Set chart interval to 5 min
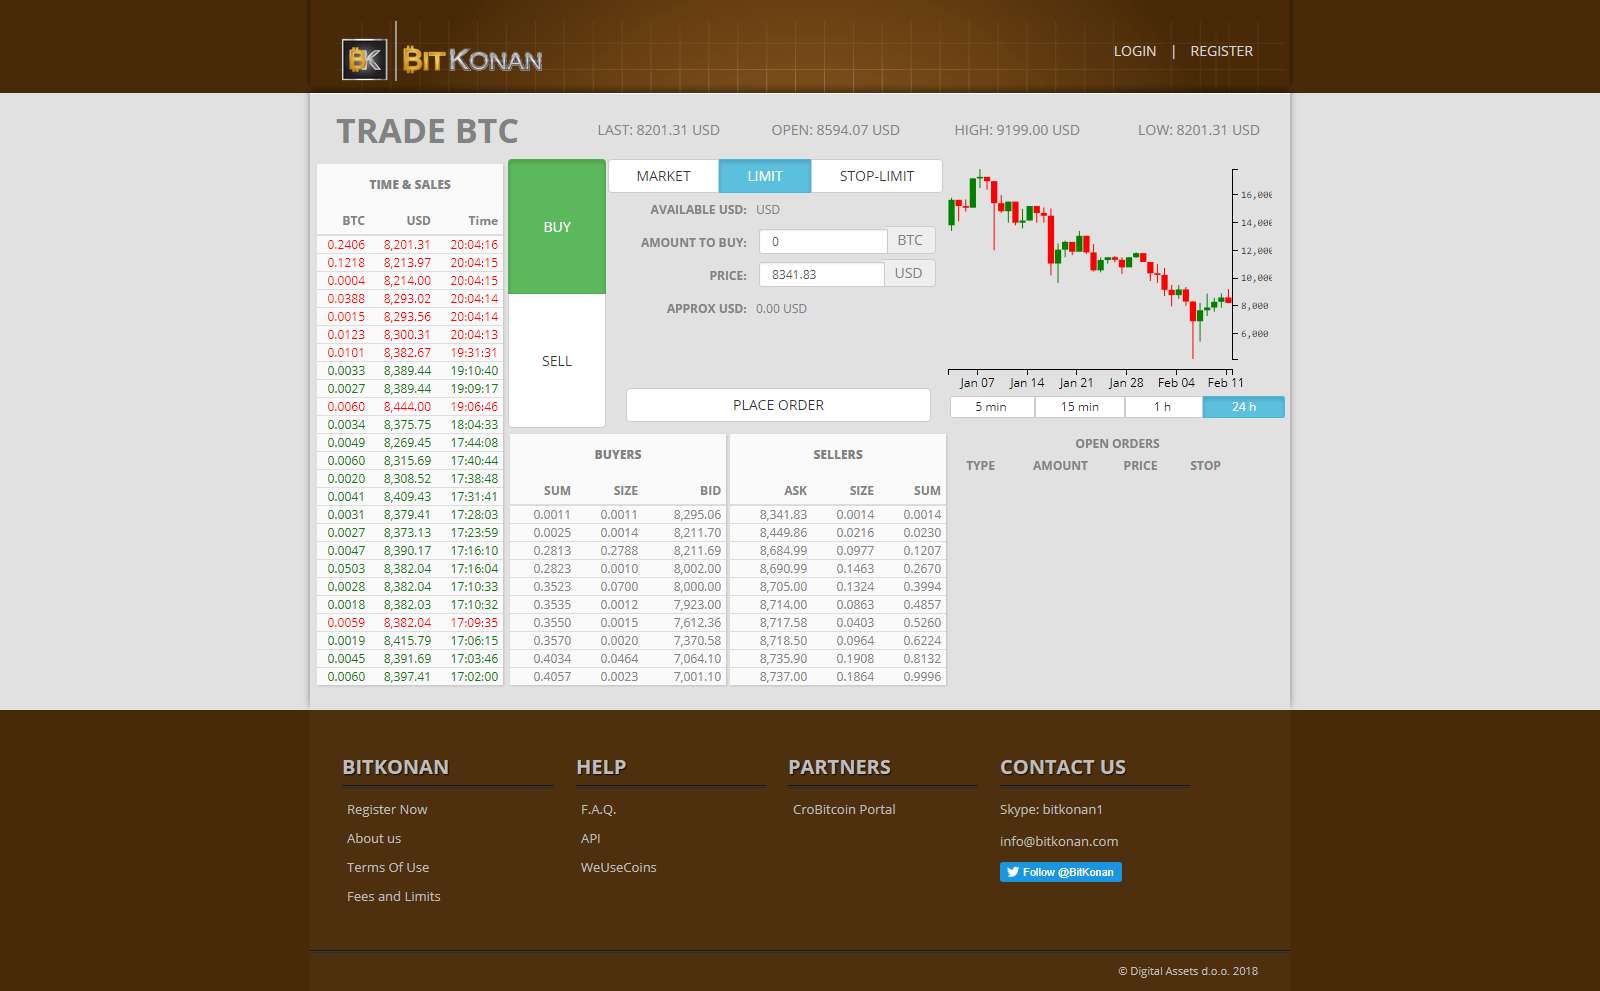The image size is (1600, 991). [991, 407]
